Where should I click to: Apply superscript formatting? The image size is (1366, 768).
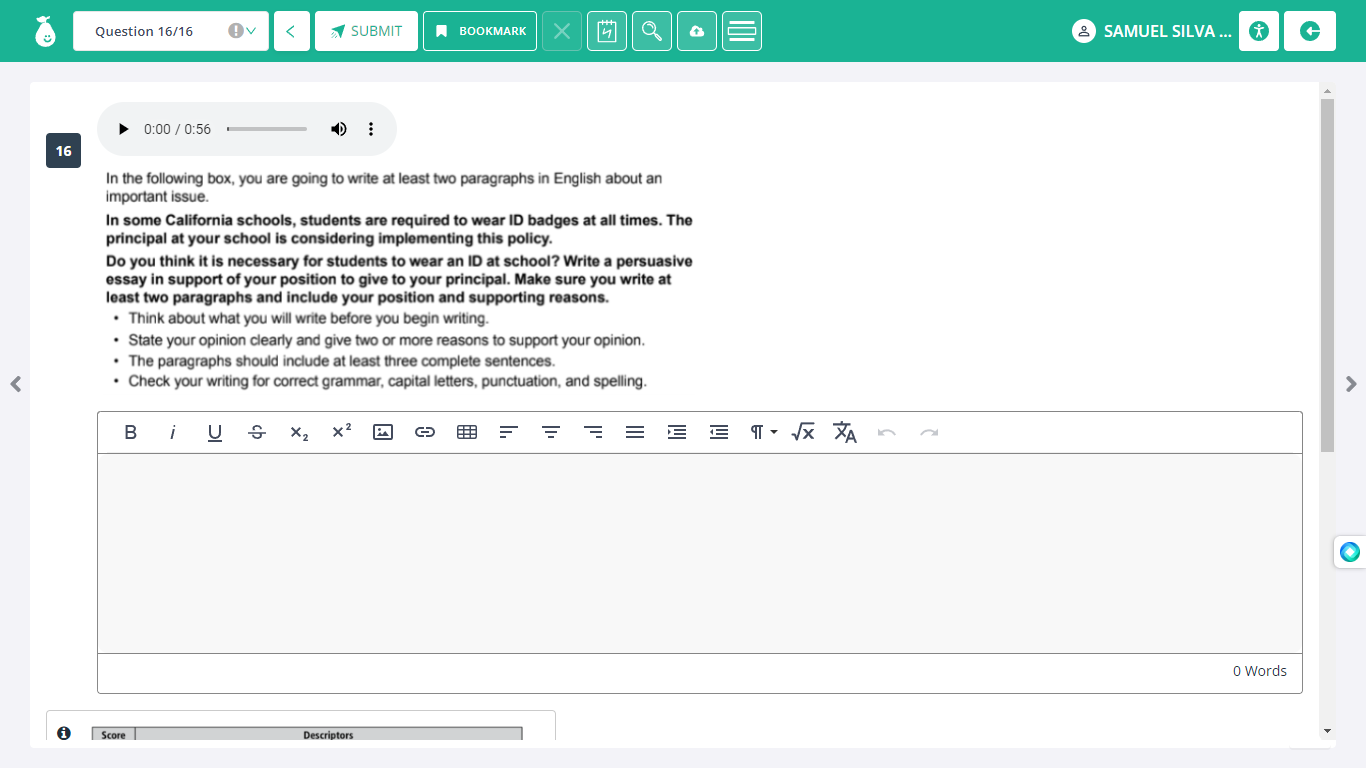coord(341,432)
